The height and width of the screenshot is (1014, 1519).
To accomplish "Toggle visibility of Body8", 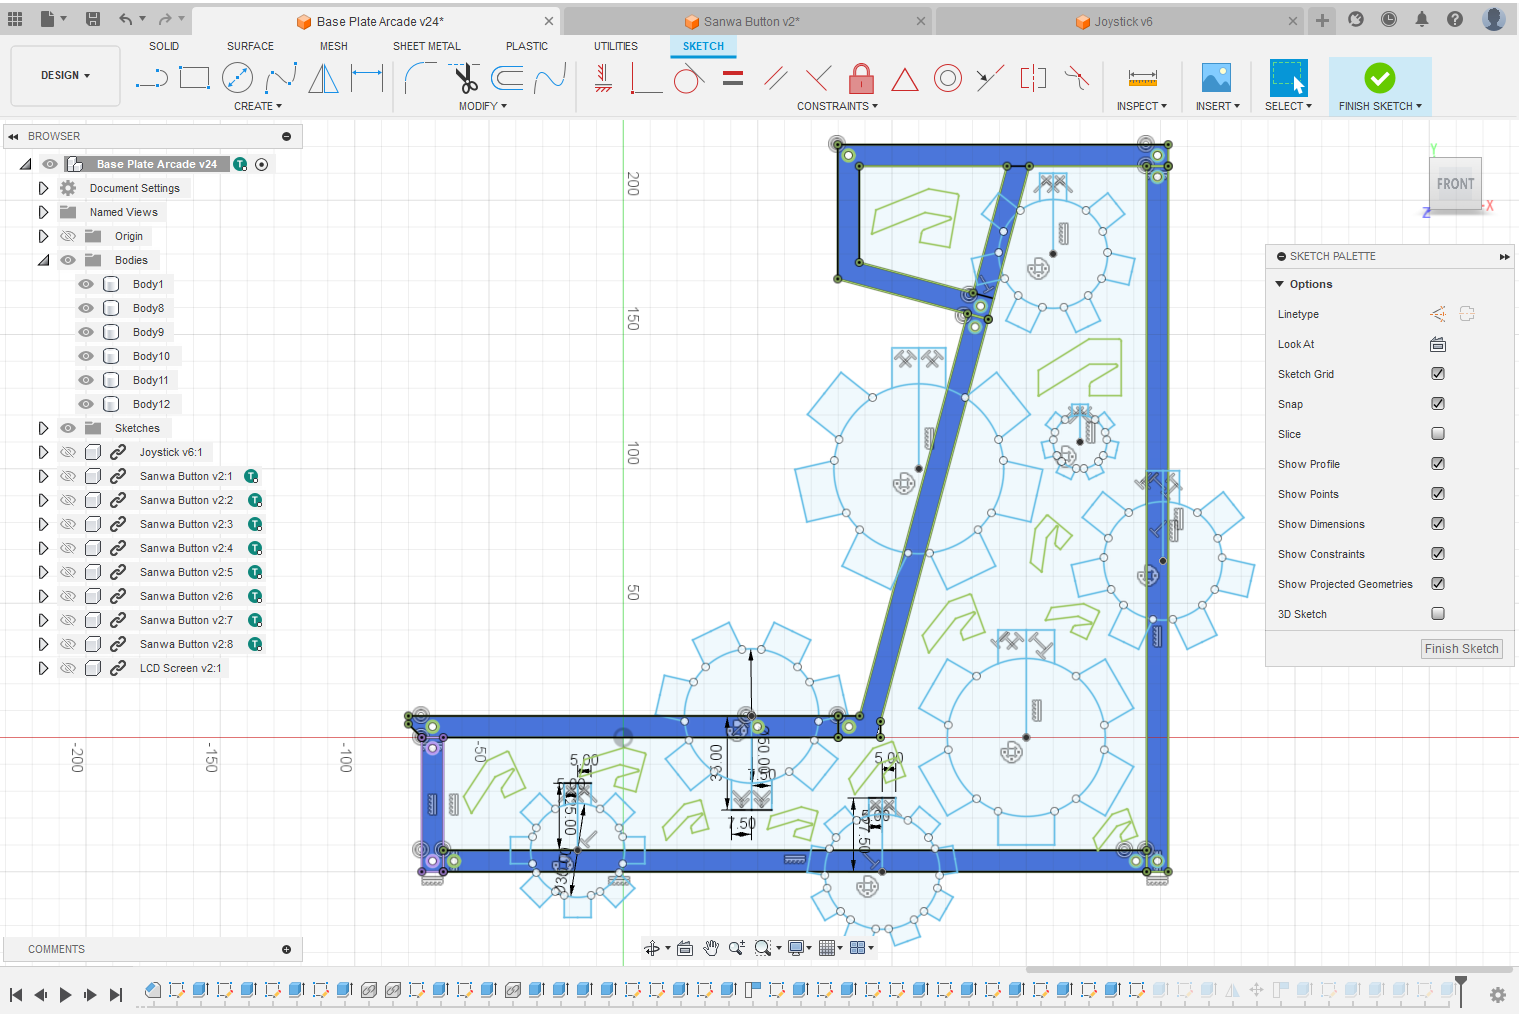I will point(86,307).
